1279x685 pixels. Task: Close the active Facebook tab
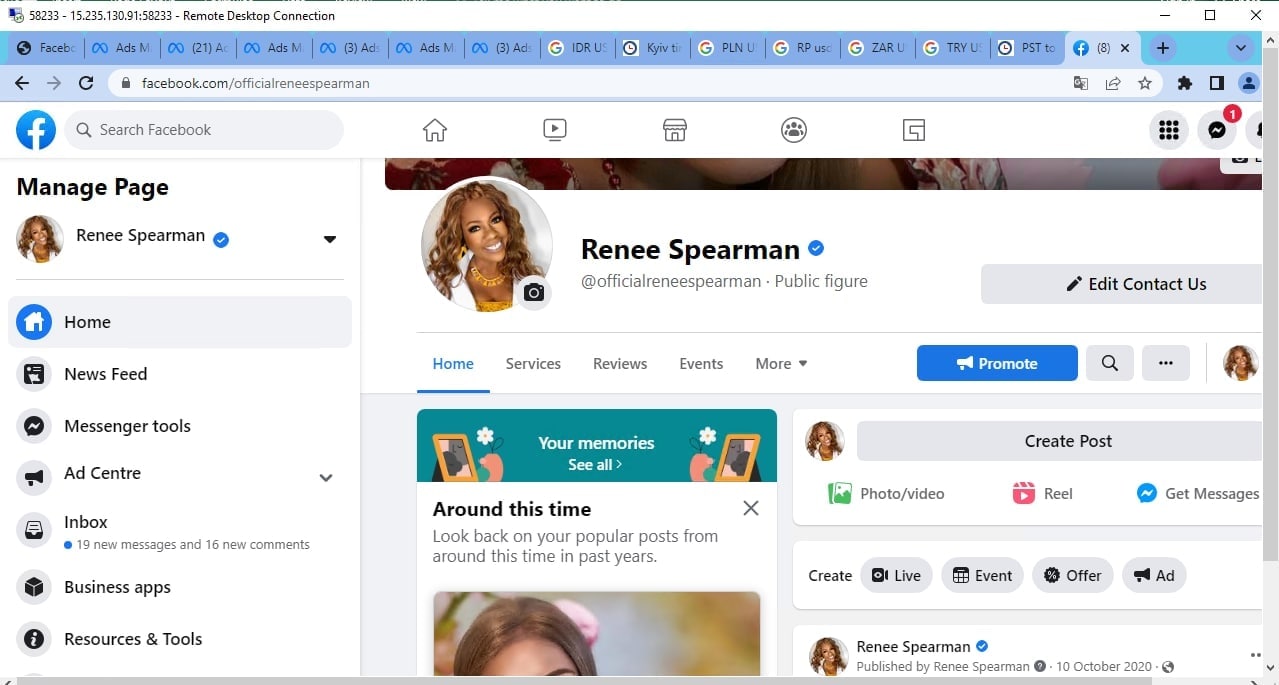click(x=1125, y=48)
